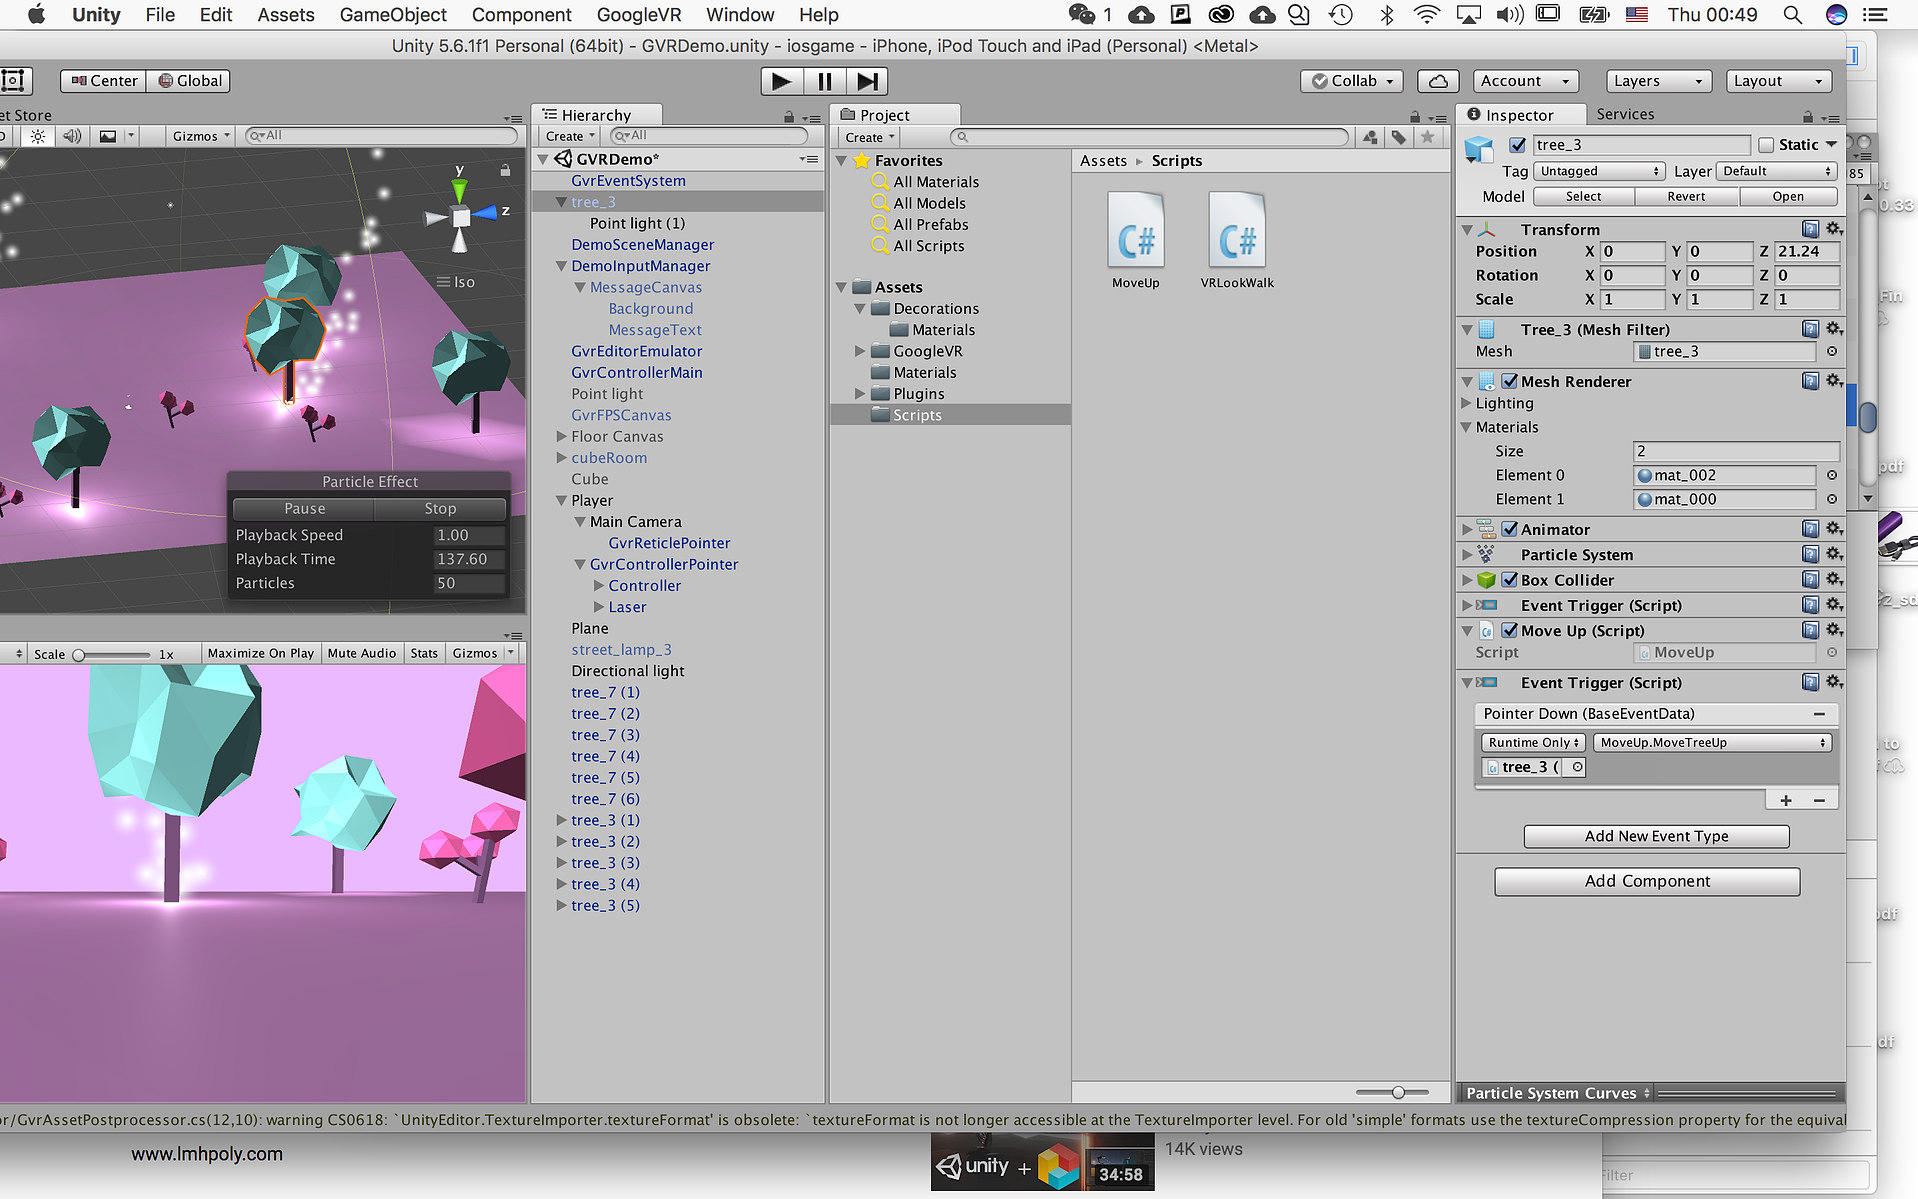Image resolution: width=1918 pixels, height=1199 pixels.
Task: Click Add New Event Type button
Action: coord(1656,836)
